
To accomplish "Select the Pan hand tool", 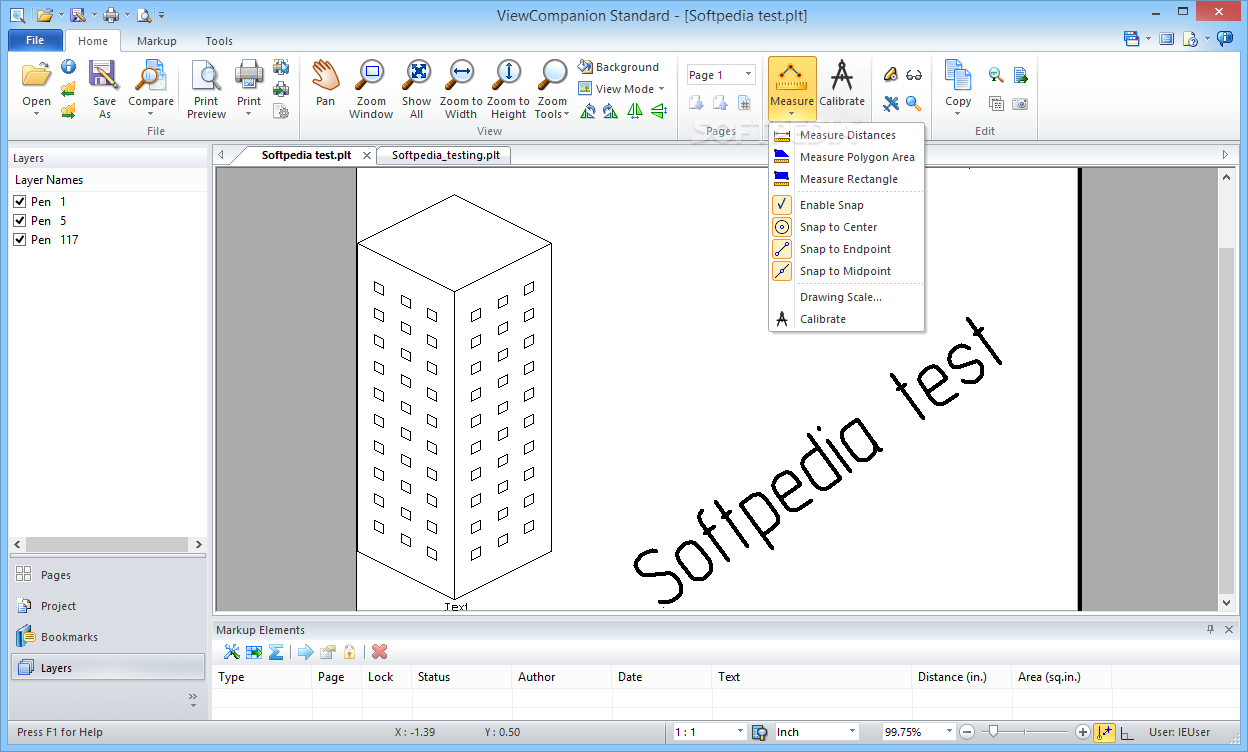I will click(x=325, y=83).
